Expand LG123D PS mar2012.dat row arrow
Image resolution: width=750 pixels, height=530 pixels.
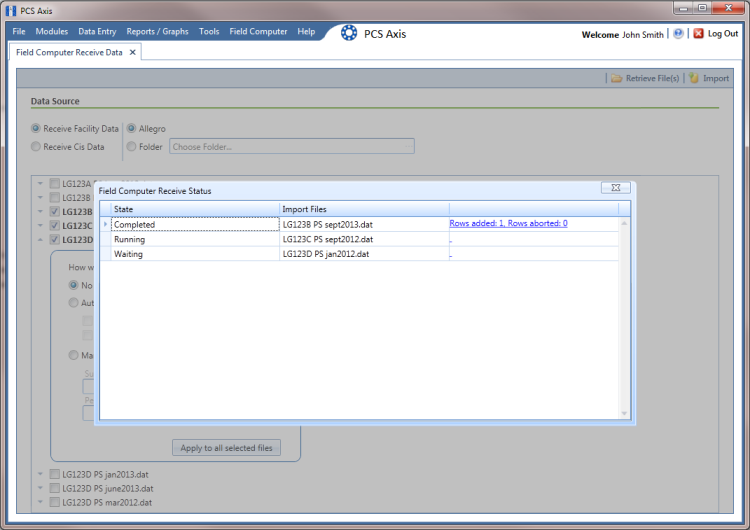(x=40, y=502)
